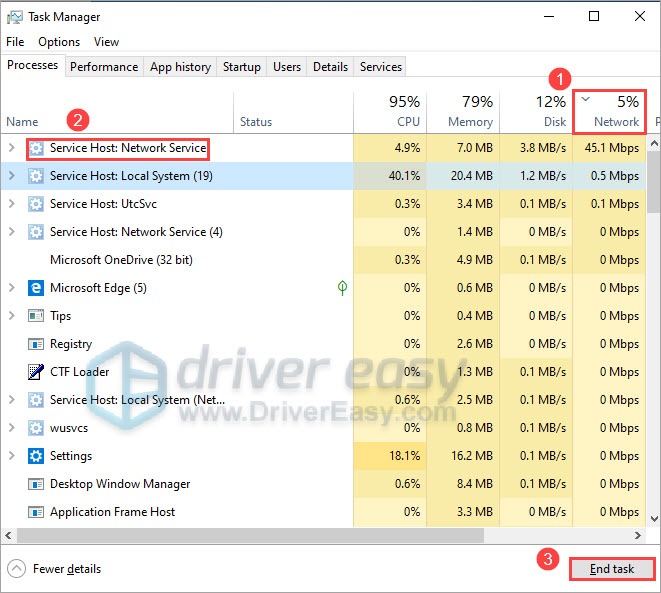
Task: Open the Options menu
Action: pos(59,42)
